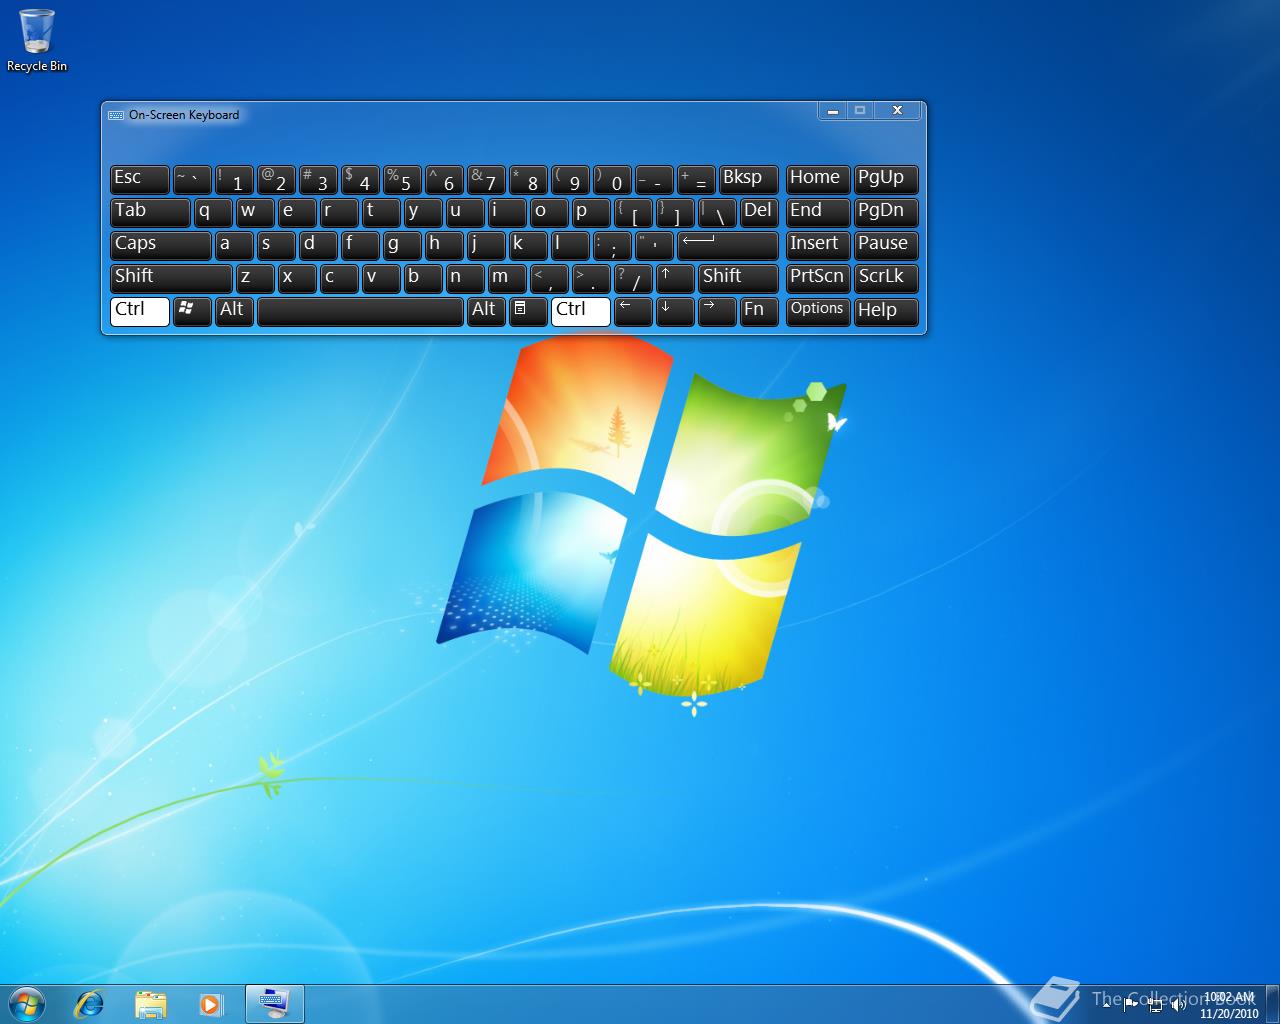Click the Windows logo key on keyboard
This screenshot has width=1280, height=1024.
coord(192,311)
